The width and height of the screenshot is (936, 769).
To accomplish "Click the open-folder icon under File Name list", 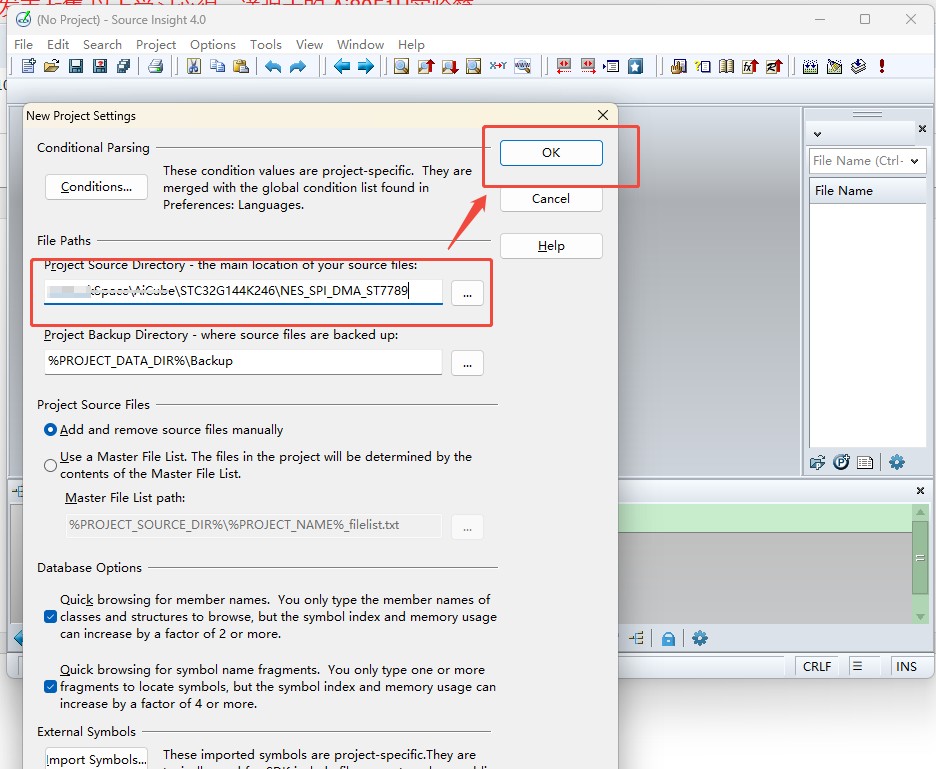I will coord(818,462).
